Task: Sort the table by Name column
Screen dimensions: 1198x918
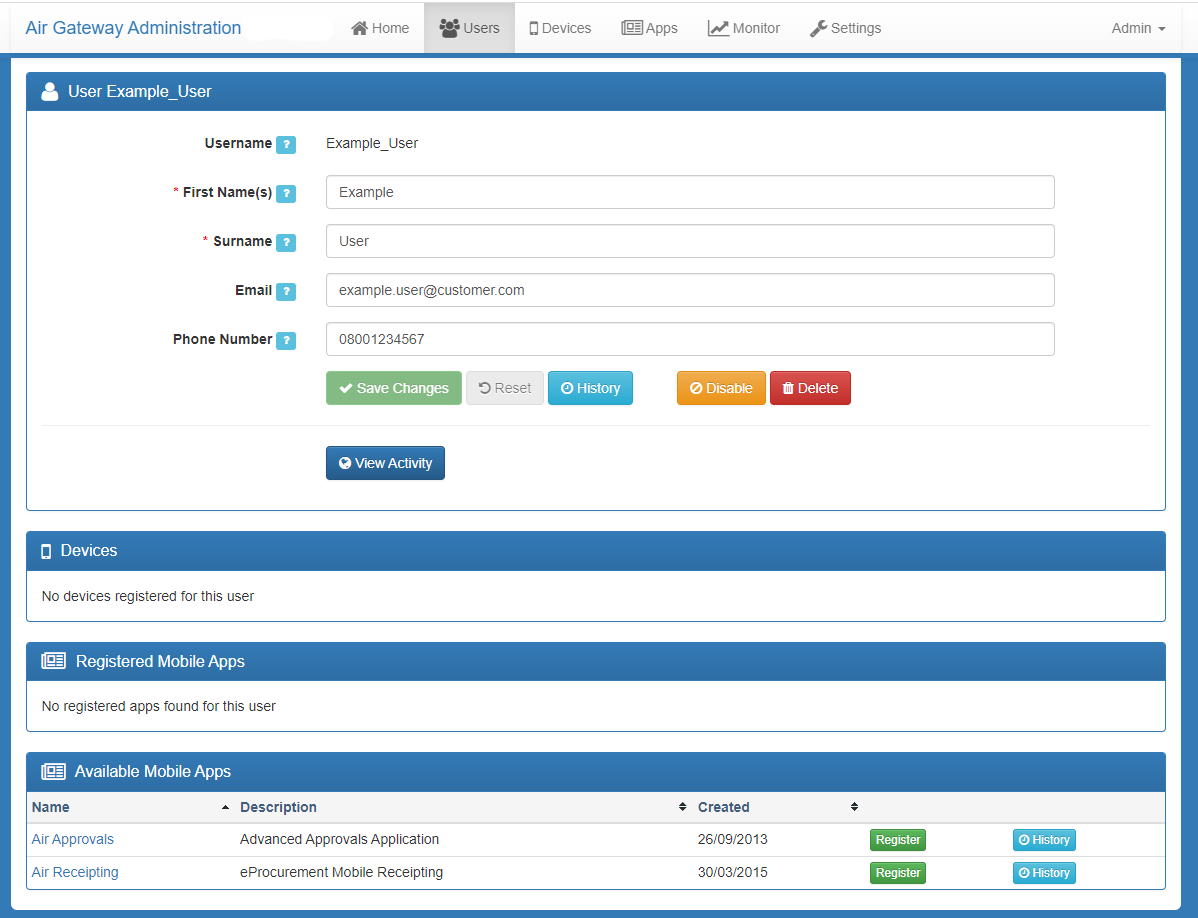Action: [129, 807]
